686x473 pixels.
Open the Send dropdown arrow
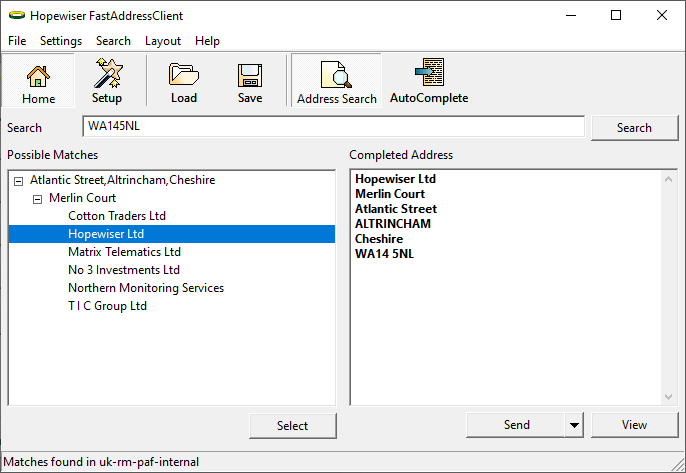click(x=574, y=425)
